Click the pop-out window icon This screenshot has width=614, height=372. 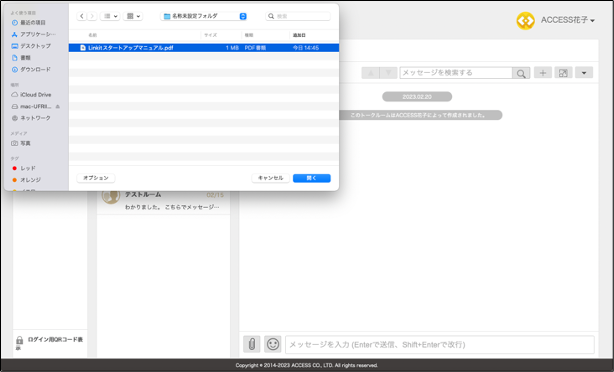coord(563,73)
